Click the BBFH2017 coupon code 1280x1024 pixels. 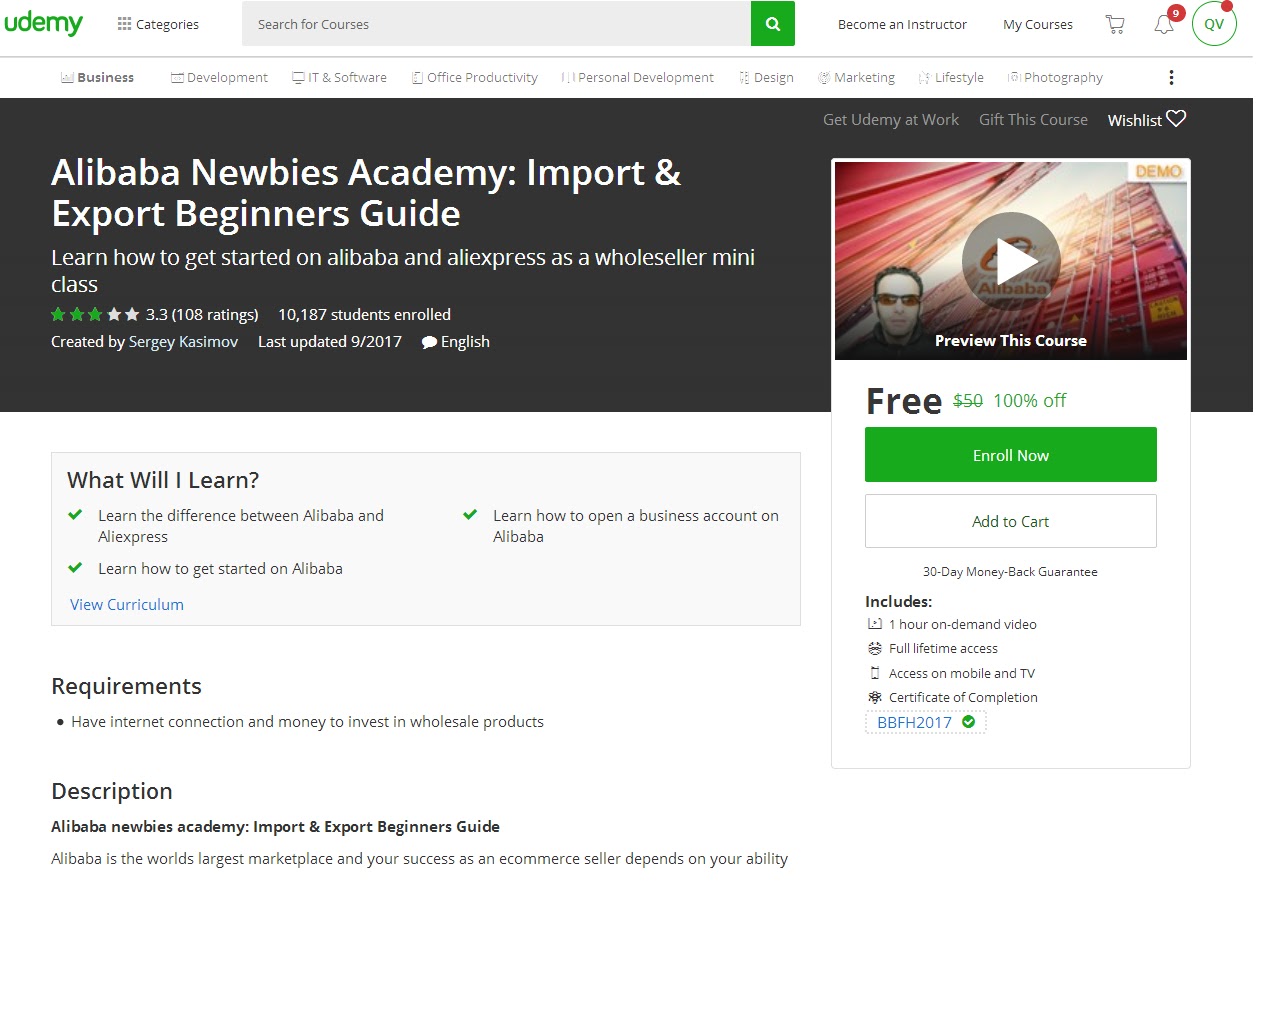914,722
